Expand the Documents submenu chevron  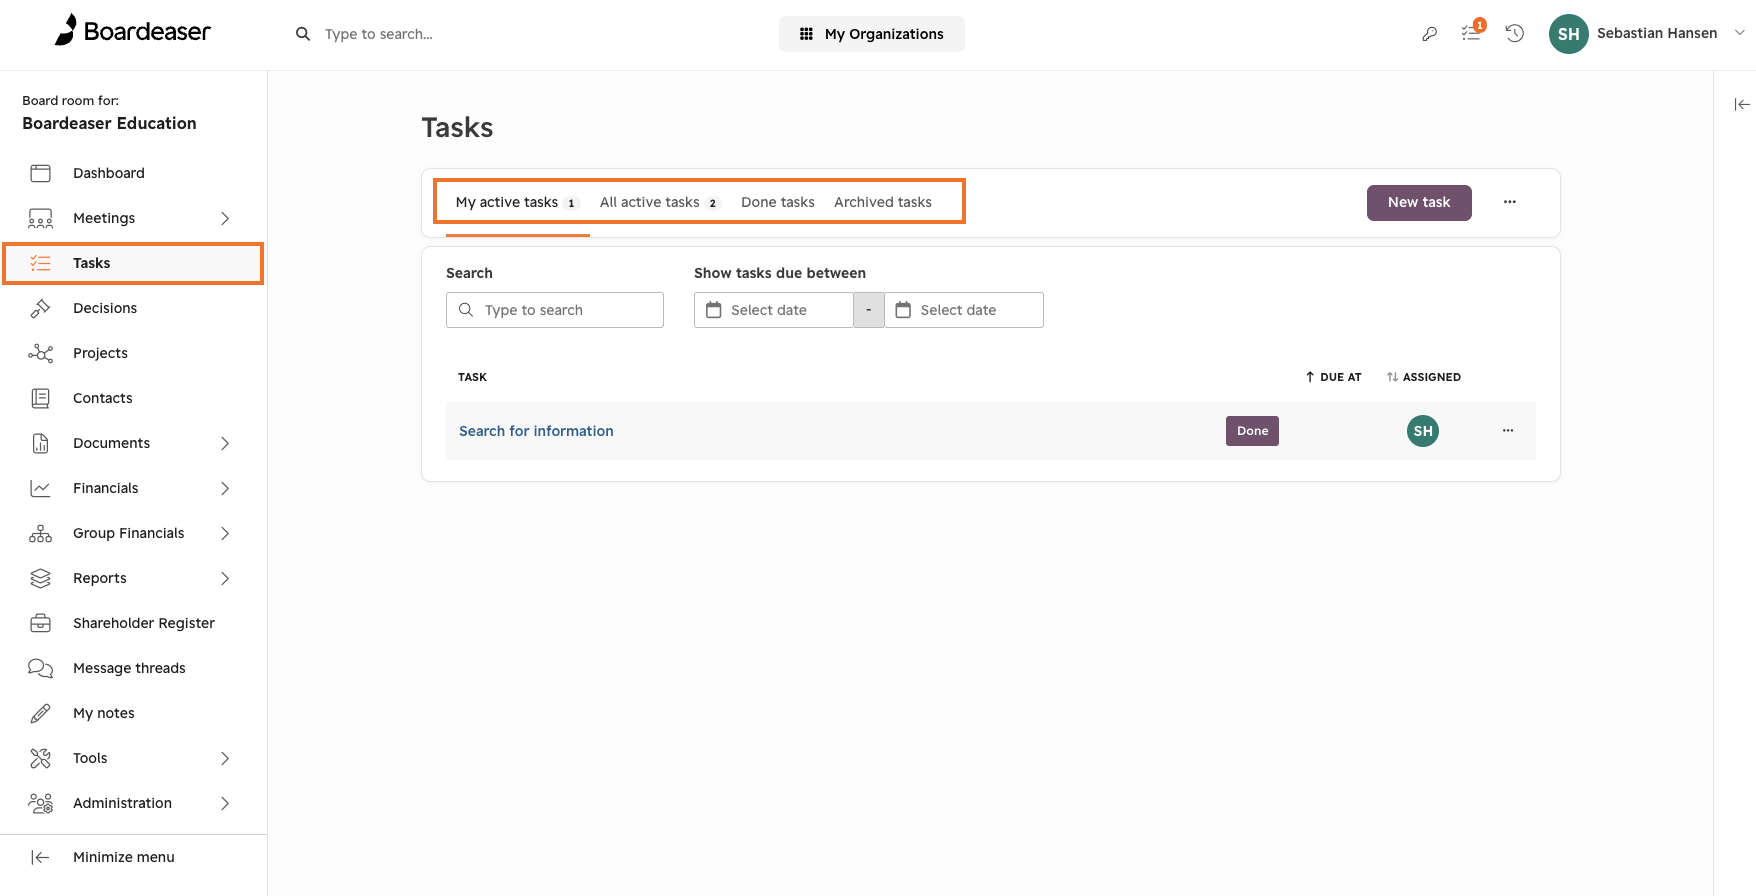click(x=225, y=443)
